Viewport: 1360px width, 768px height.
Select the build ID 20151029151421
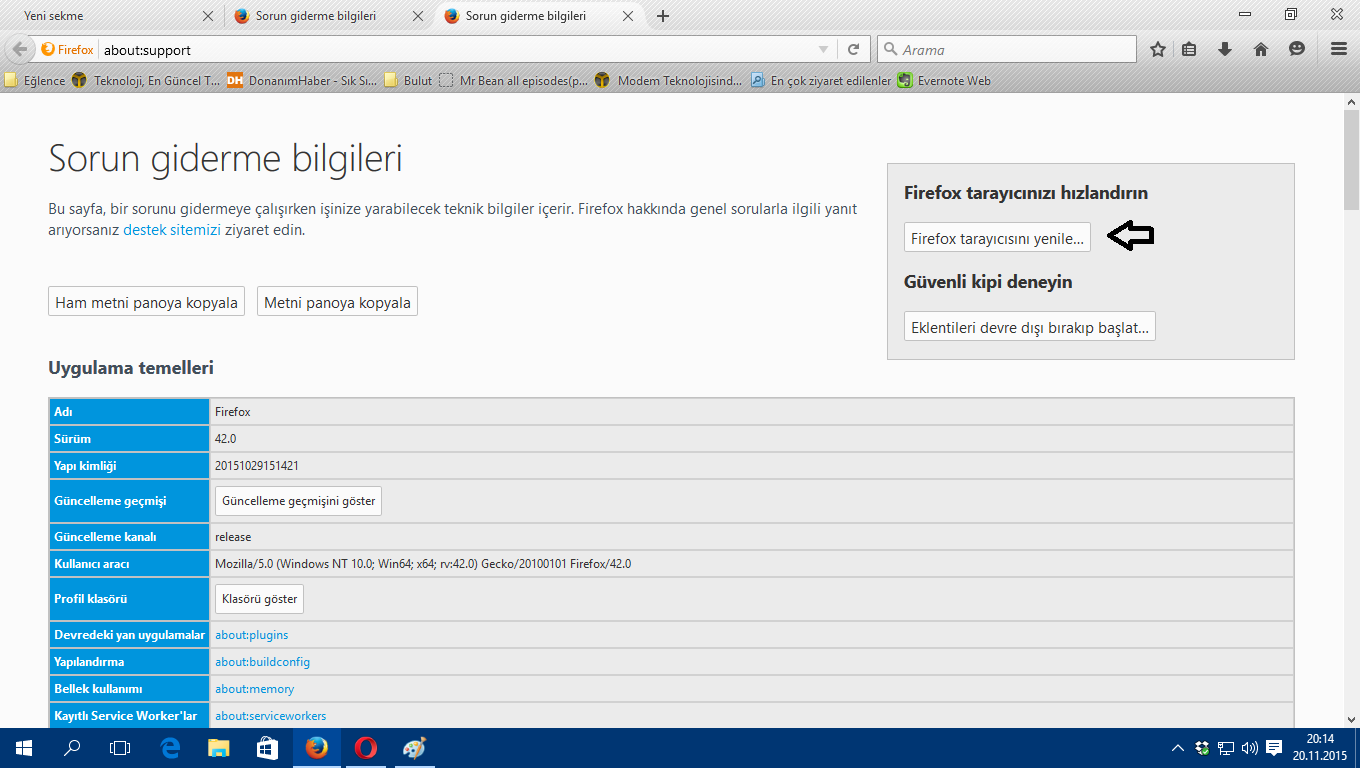[x=257, y=466]
